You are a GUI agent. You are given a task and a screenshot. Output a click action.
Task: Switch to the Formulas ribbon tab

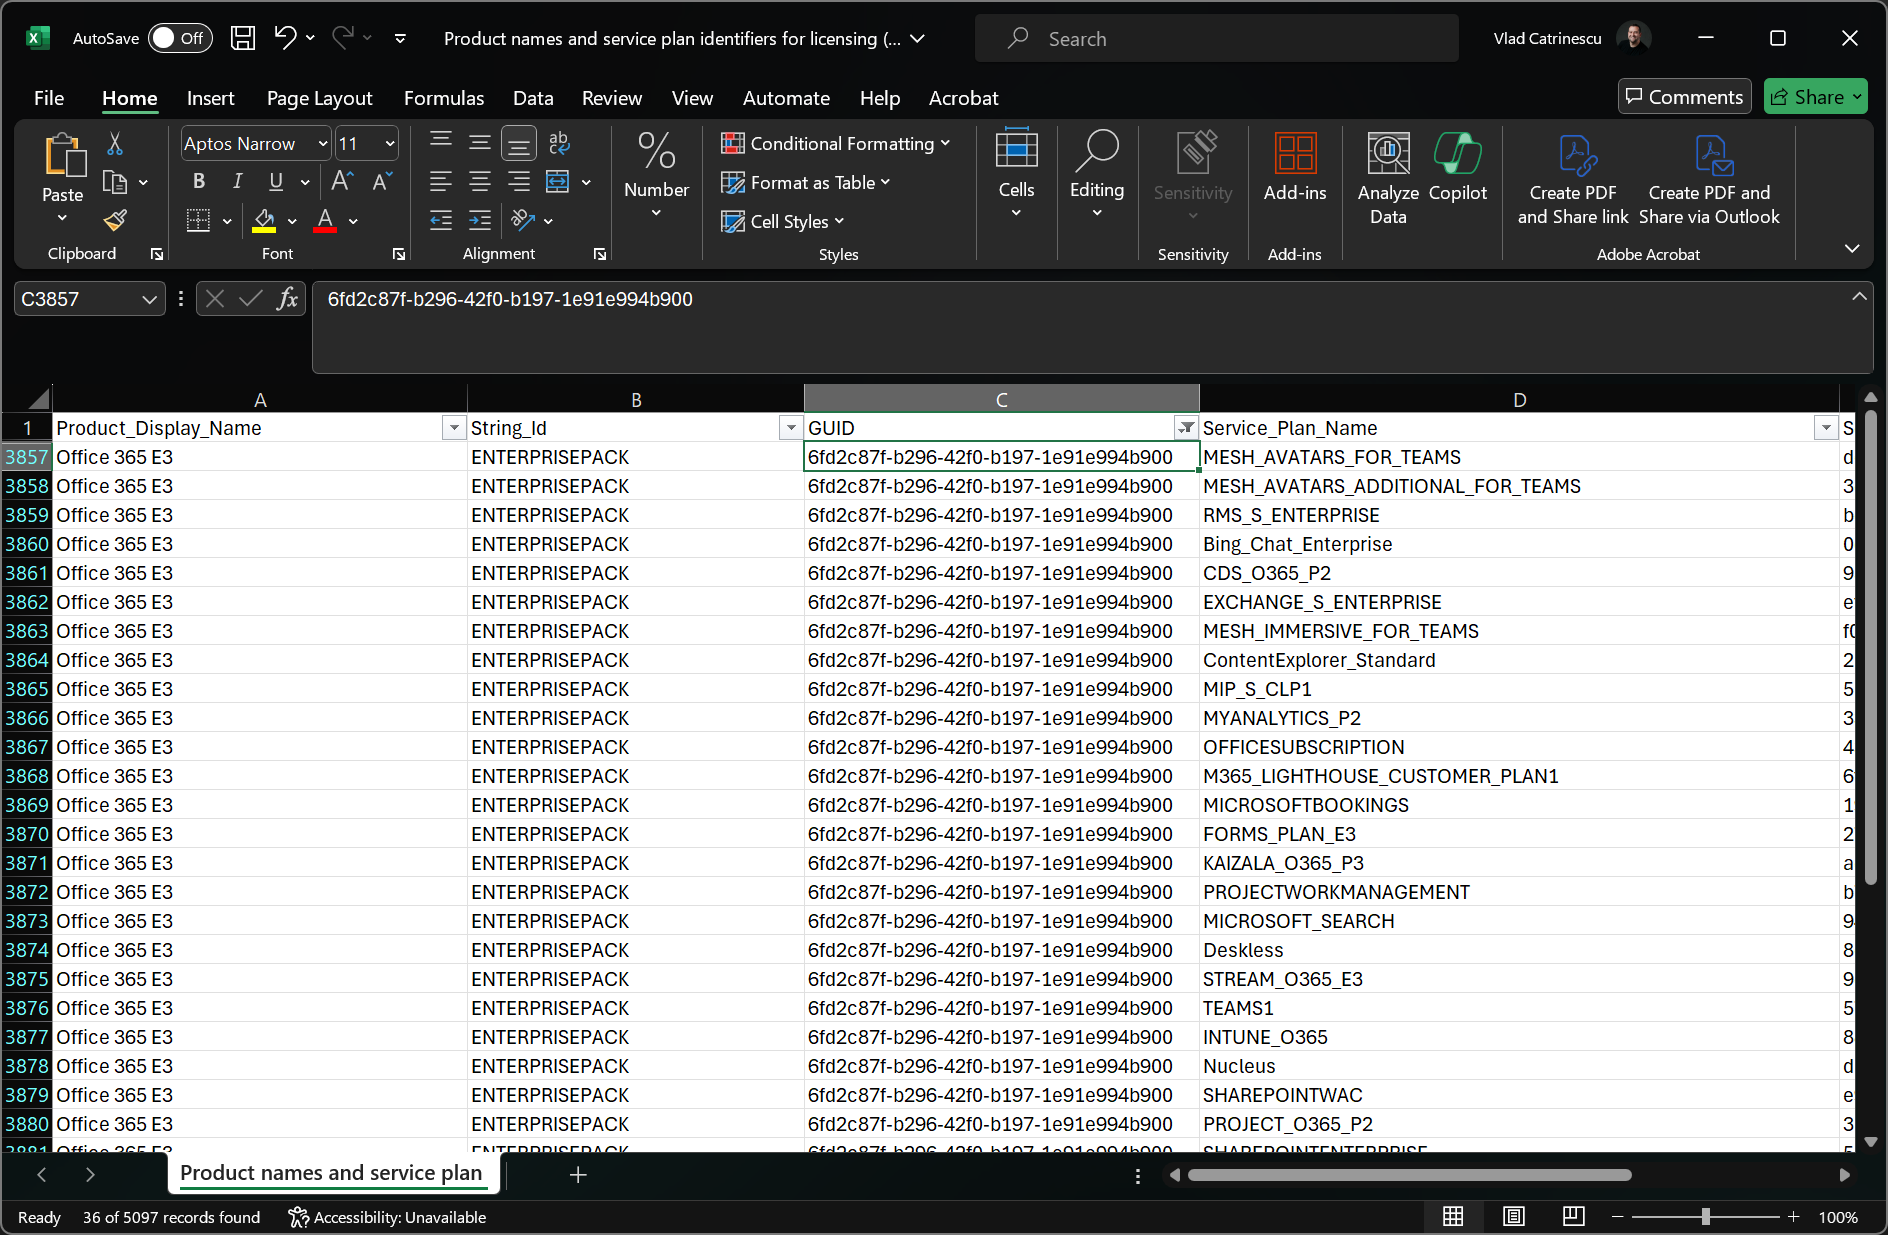[443, 98]
